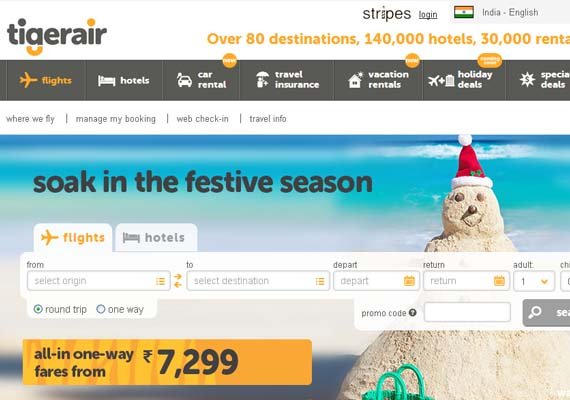The width and height of the screenshot is (570, 400).
Task: Click the stripes login link
Action: click(428, 15)
